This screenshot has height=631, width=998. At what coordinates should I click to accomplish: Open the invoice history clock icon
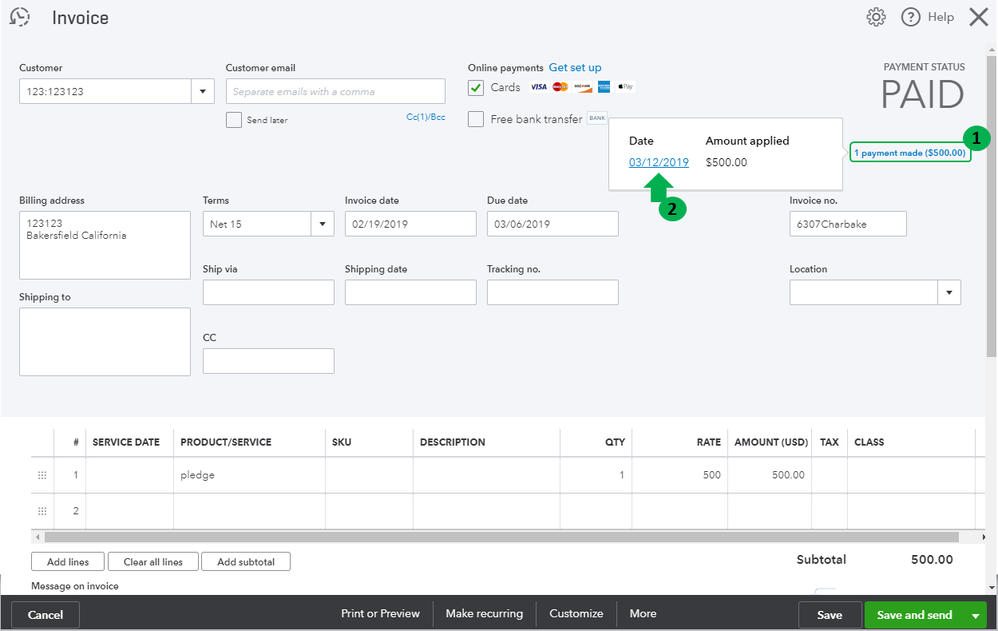[19, 17]
